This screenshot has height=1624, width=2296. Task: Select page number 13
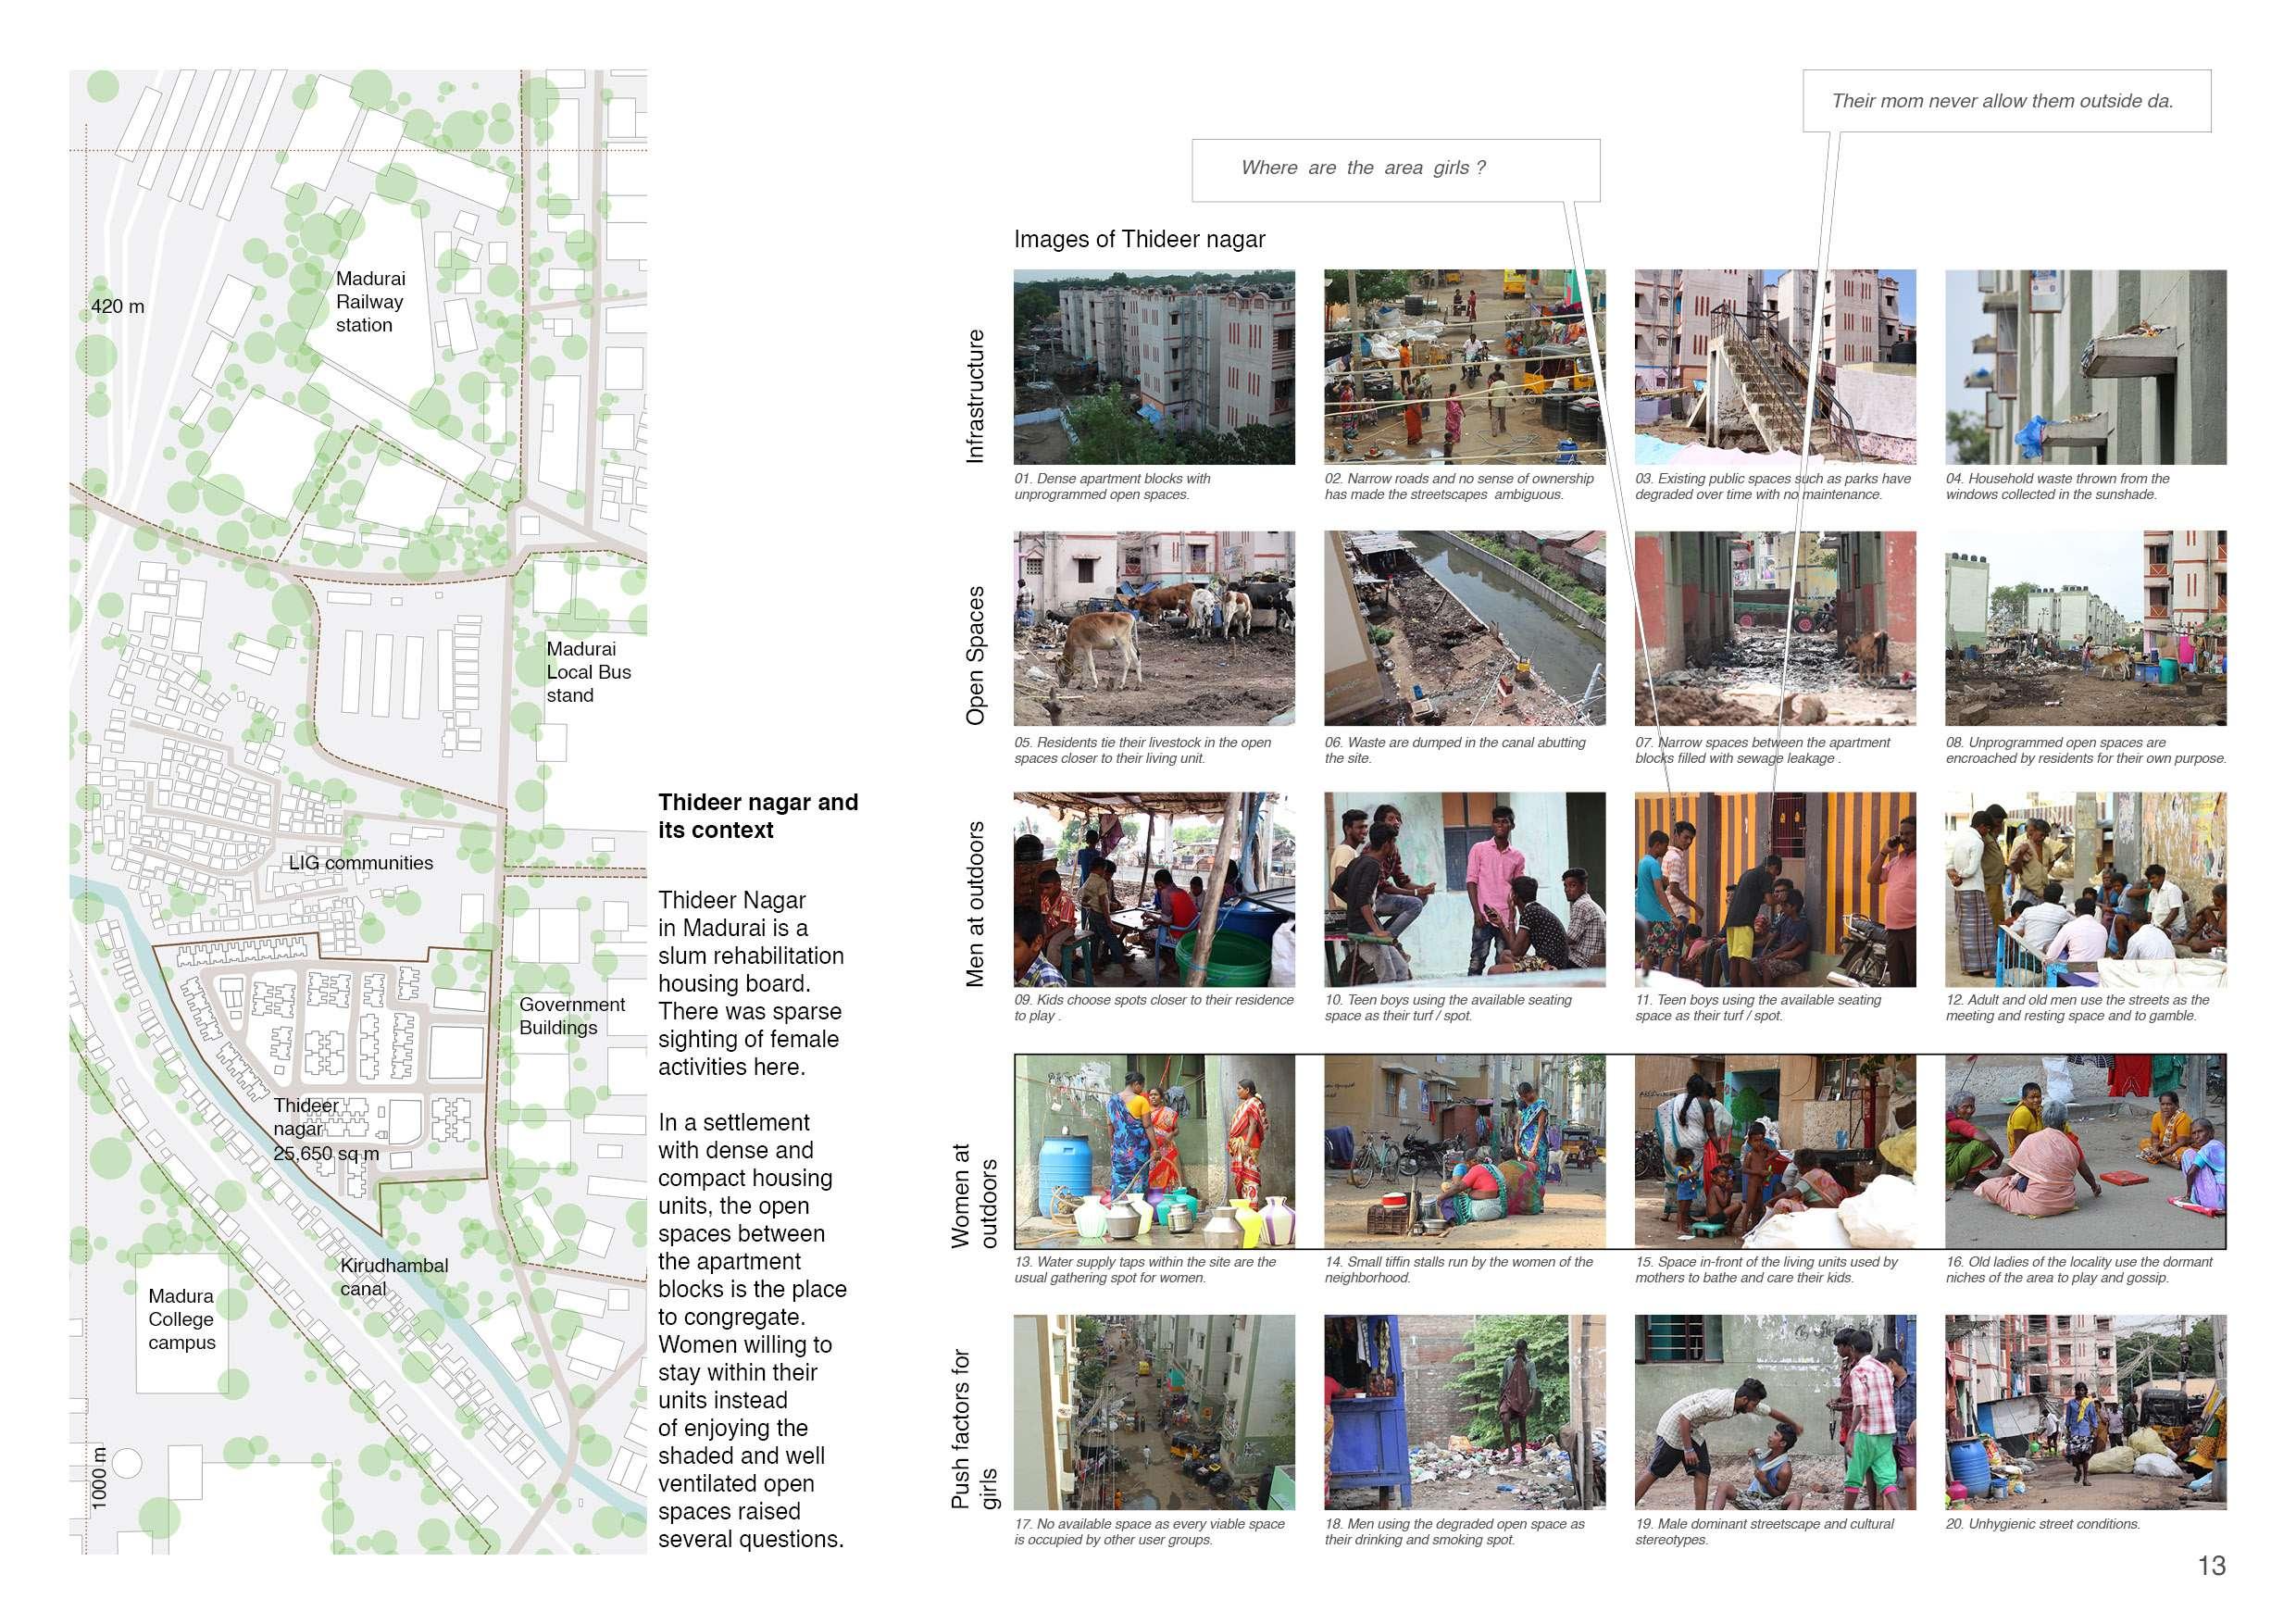click(2211, 1566)
